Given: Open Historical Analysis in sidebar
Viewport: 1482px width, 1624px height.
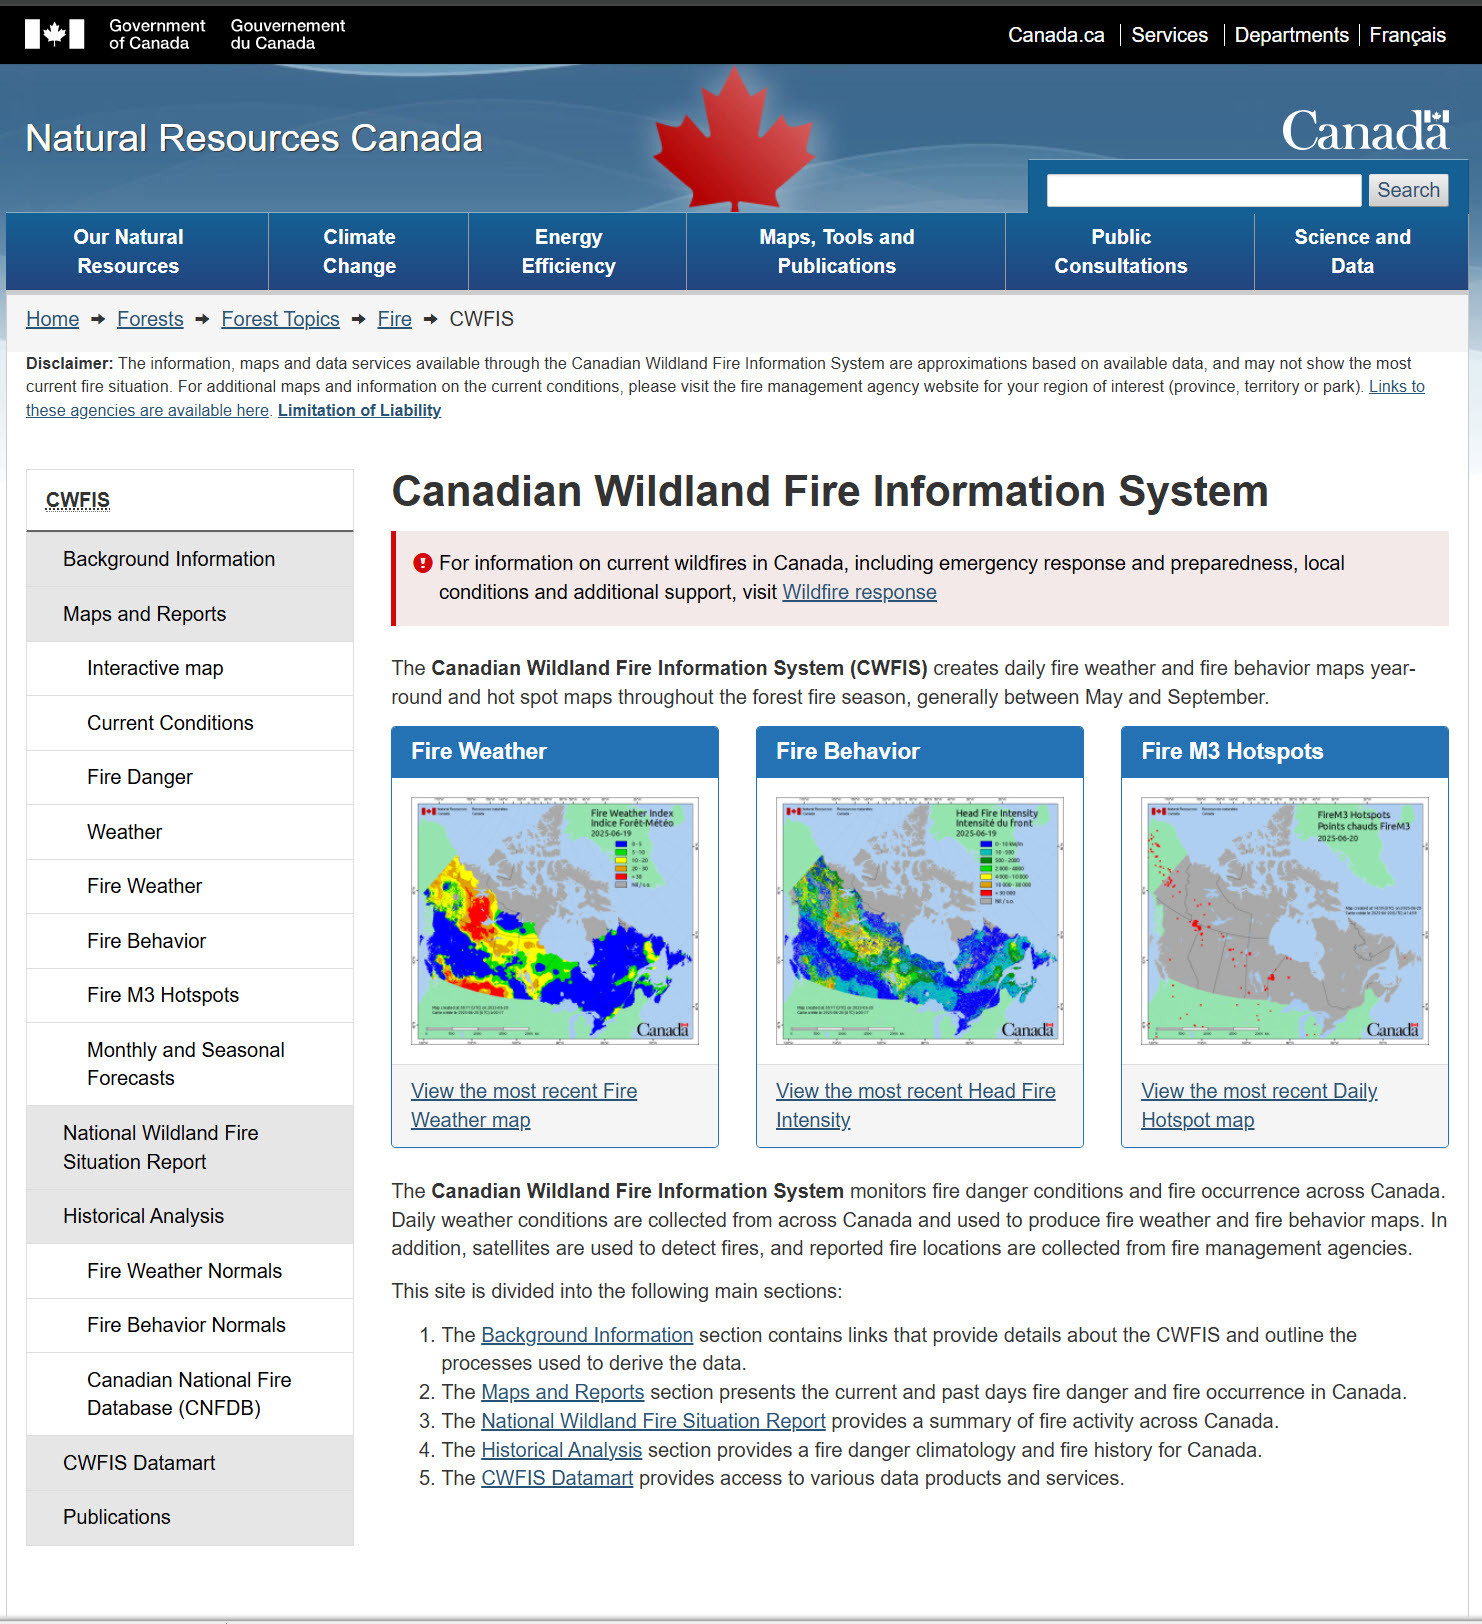Looking at the screenshot, I should tap(190, 1216).
